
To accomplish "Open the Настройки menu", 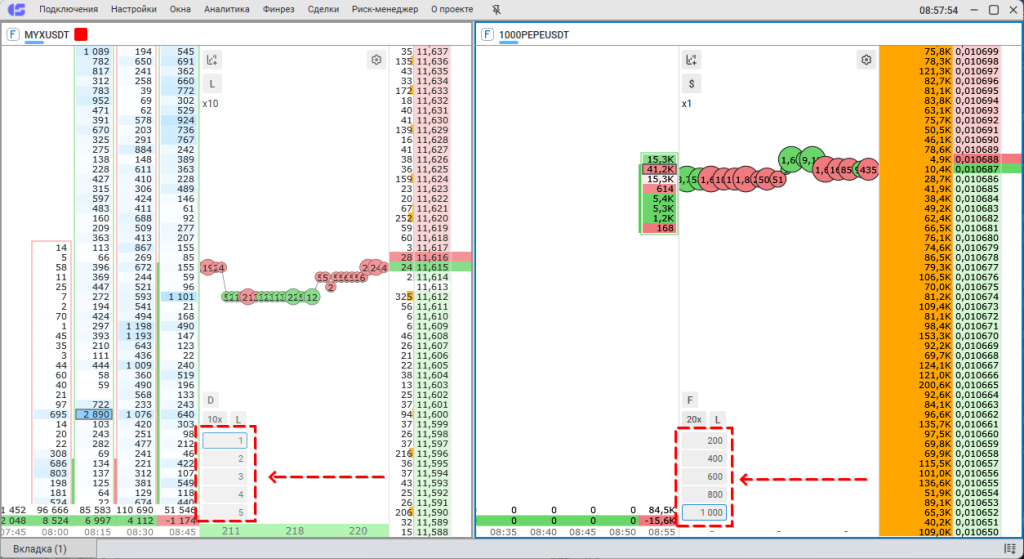I will click(134, 9).
